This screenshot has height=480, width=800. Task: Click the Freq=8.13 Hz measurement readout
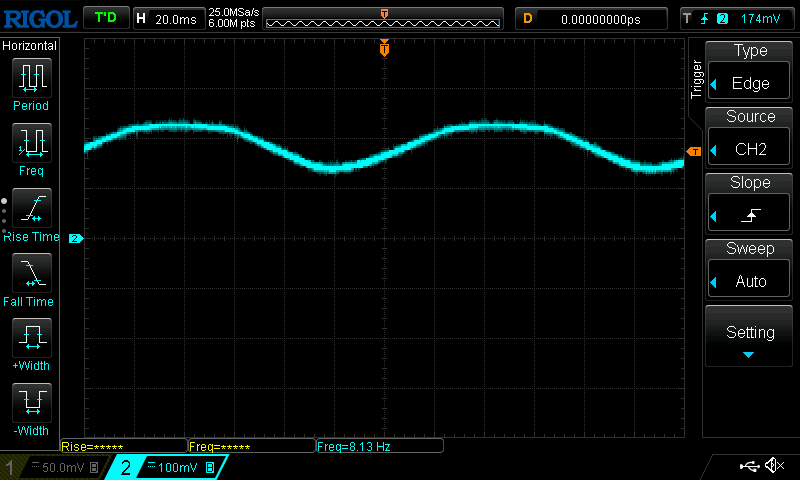[378, 447]
